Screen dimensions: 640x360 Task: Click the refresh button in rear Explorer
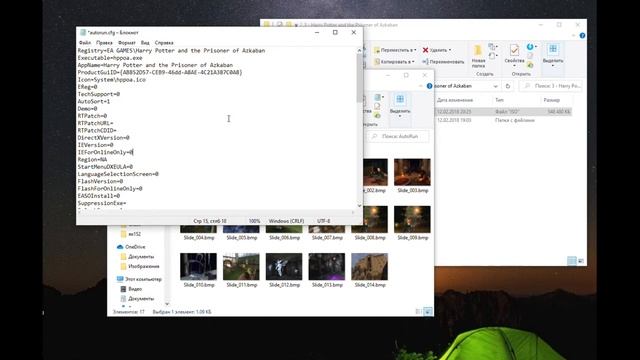[508, 86]
